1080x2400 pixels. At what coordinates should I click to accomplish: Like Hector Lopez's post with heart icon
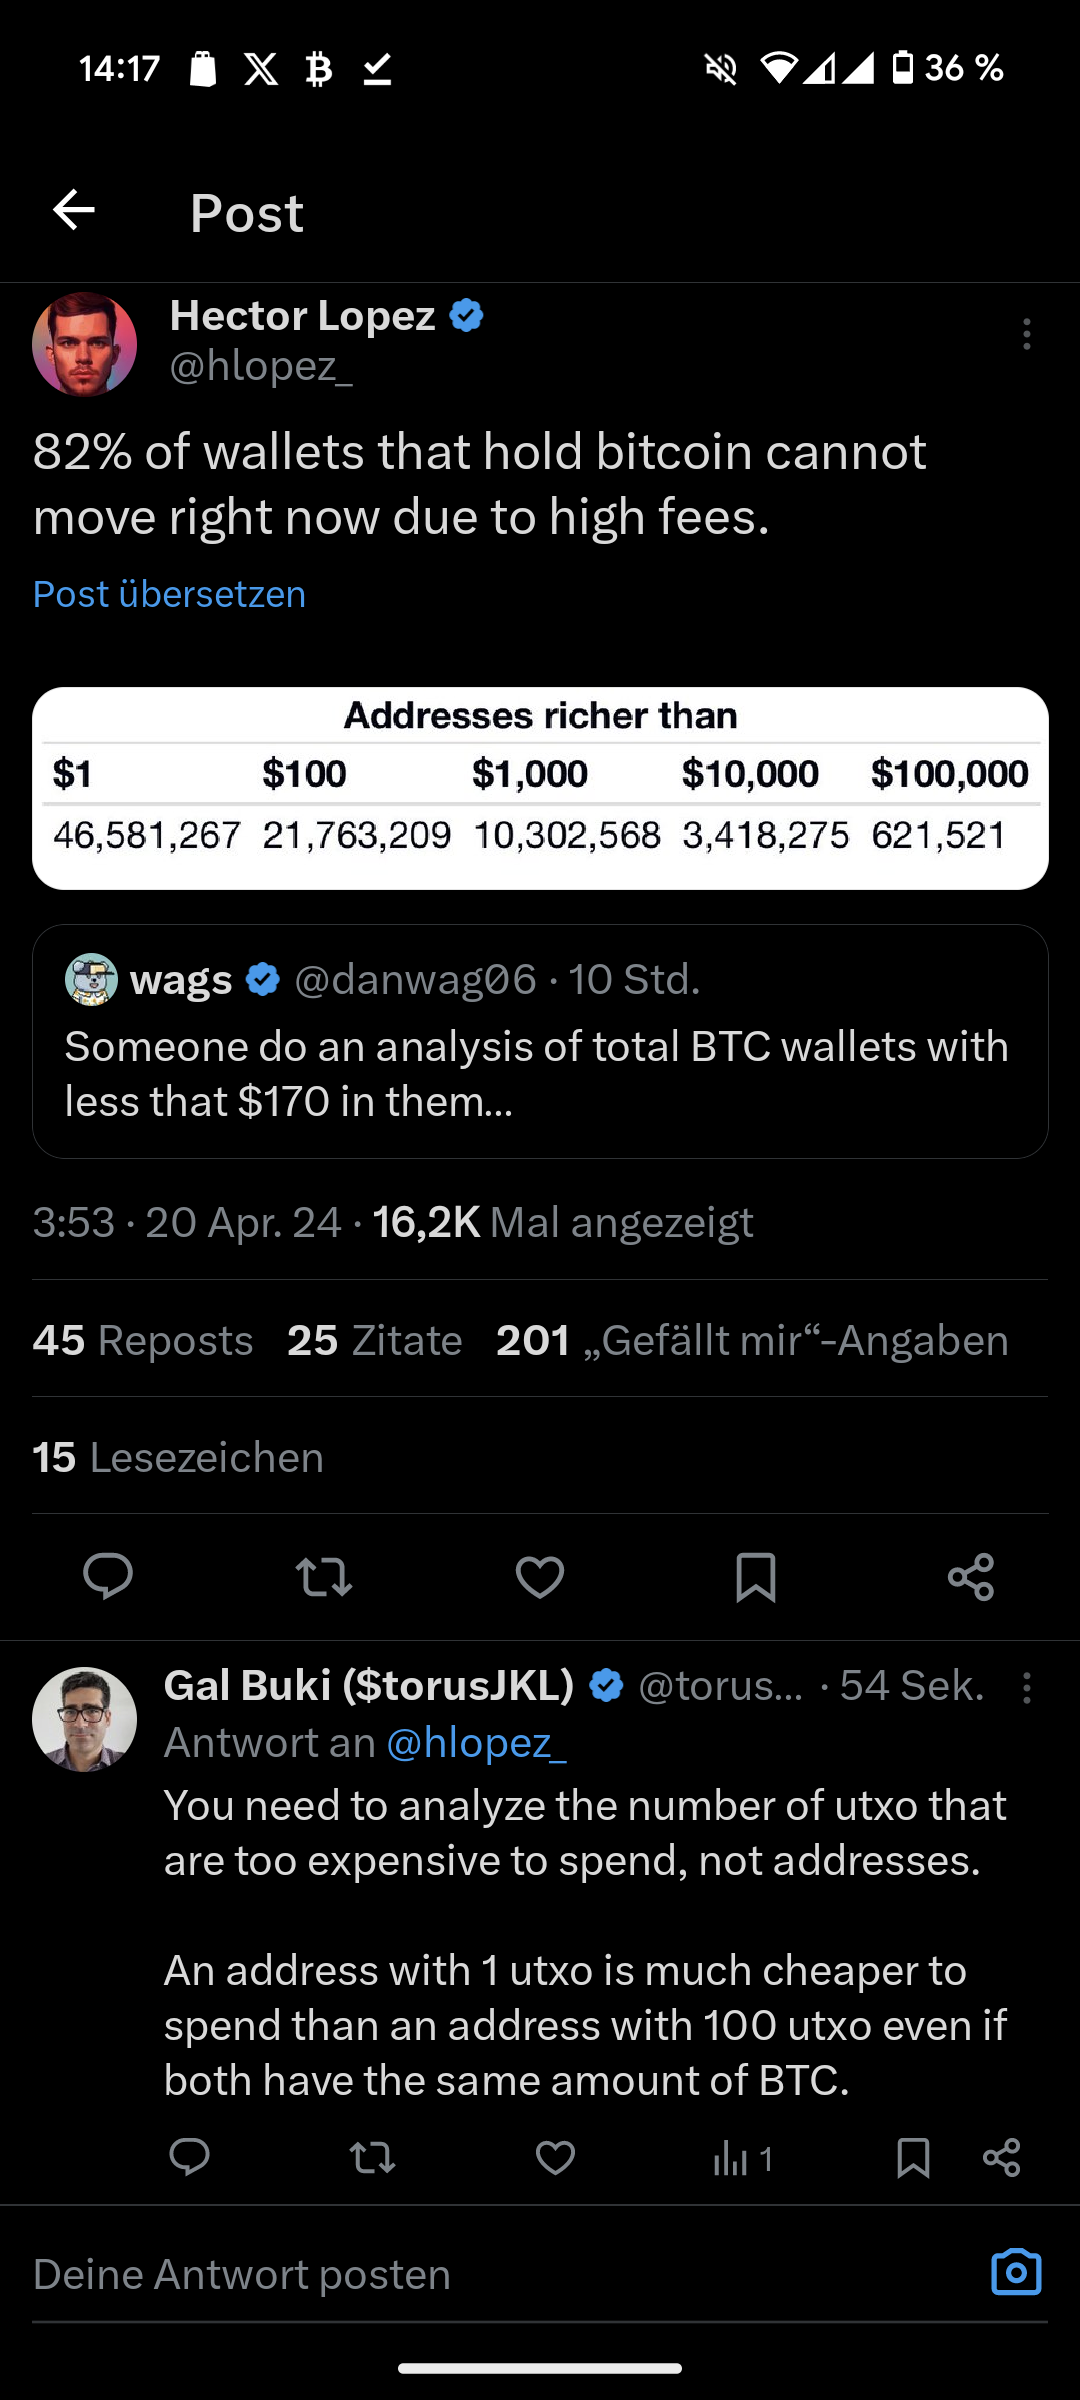540,1577
